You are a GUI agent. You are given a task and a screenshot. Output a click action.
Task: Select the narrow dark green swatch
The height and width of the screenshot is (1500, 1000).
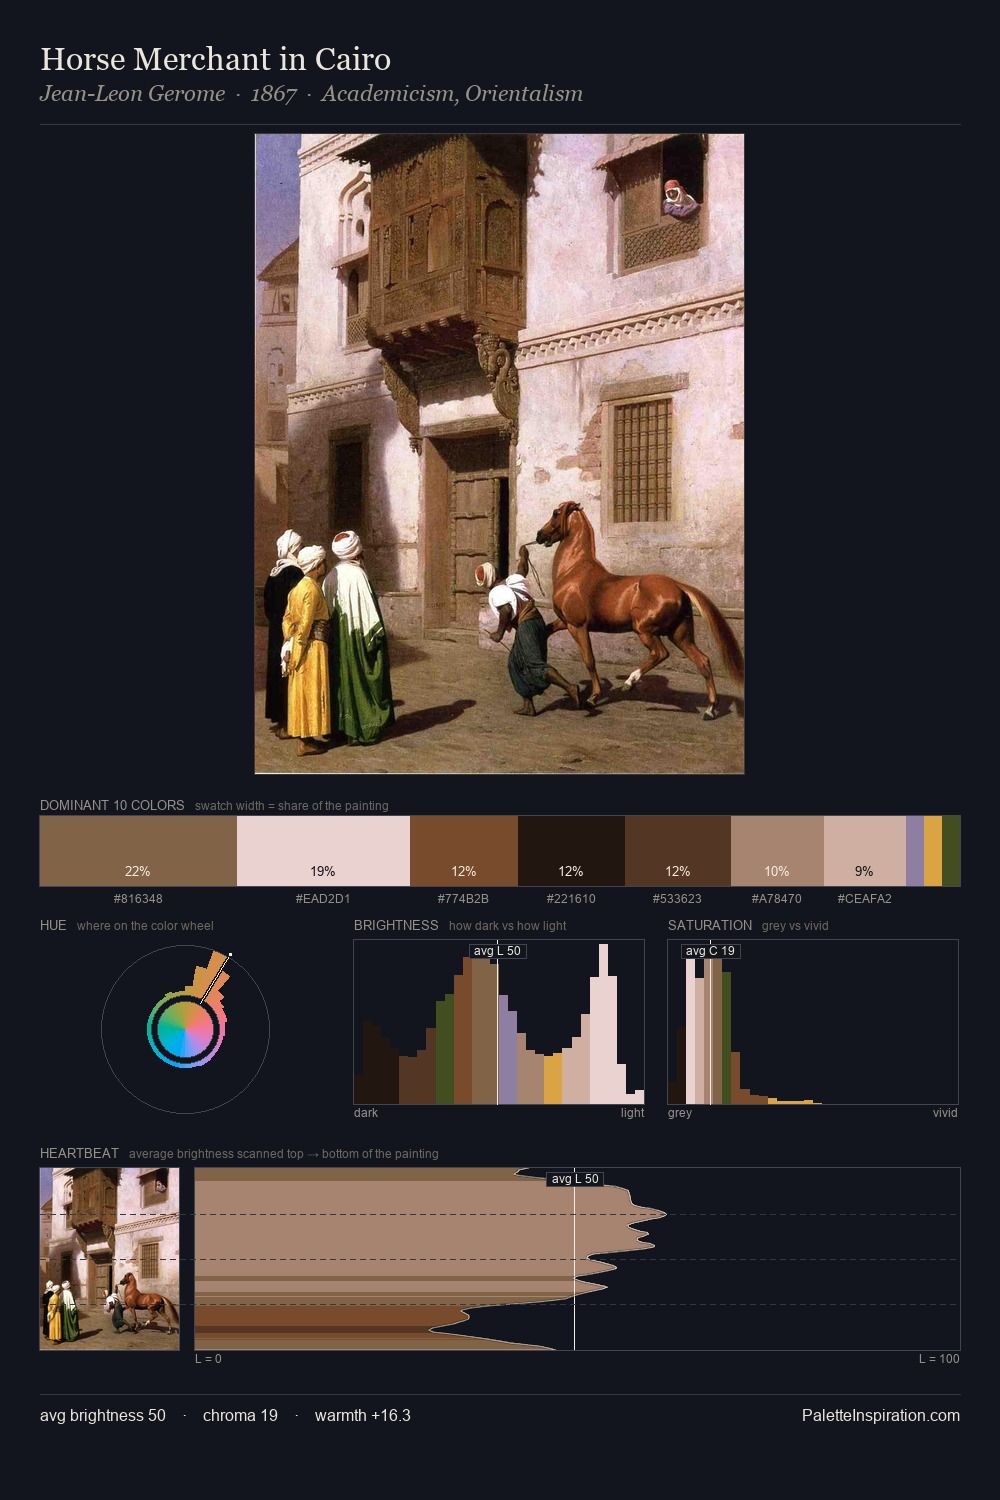951,851
